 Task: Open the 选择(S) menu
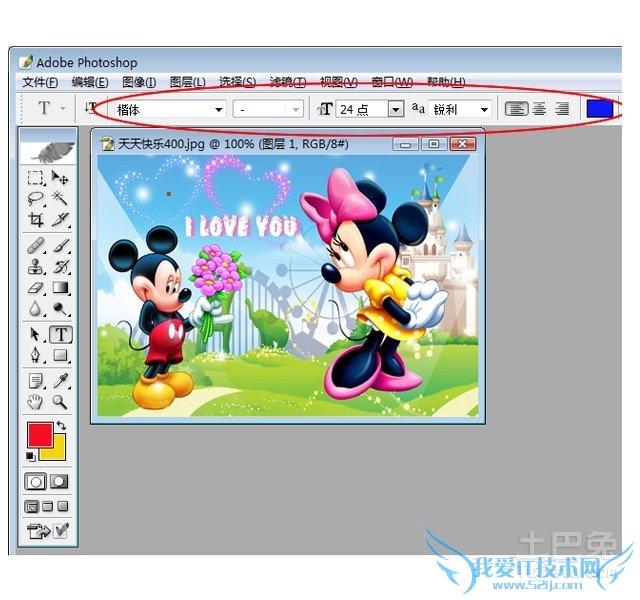[238, 82]
